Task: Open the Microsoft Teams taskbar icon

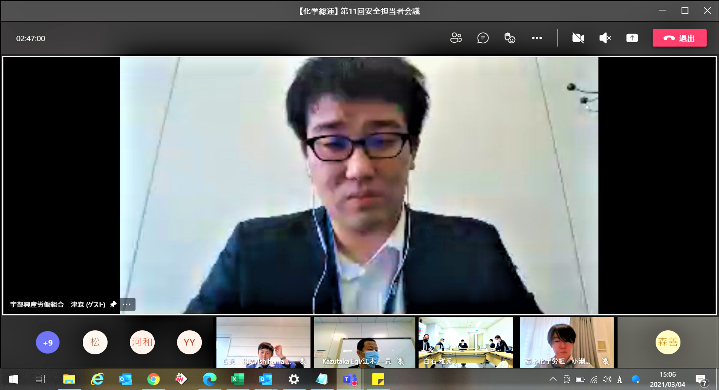Action: pyautogui.click(x=350, y=379)
